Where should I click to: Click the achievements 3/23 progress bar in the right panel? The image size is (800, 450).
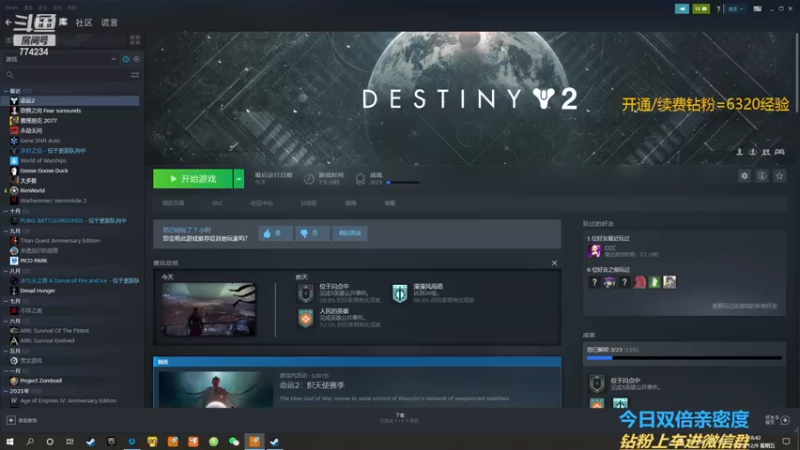pyautogui.click(x=684, y=358)
